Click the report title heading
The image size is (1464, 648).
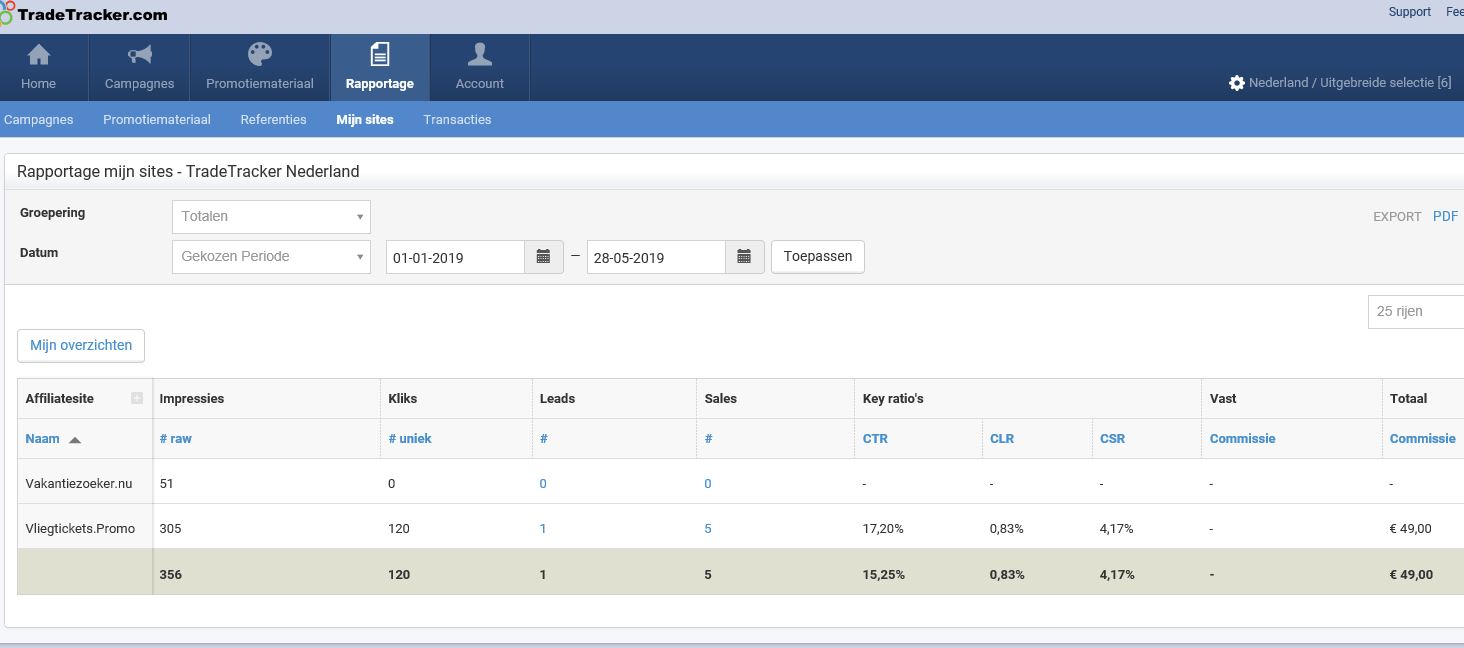188,171
